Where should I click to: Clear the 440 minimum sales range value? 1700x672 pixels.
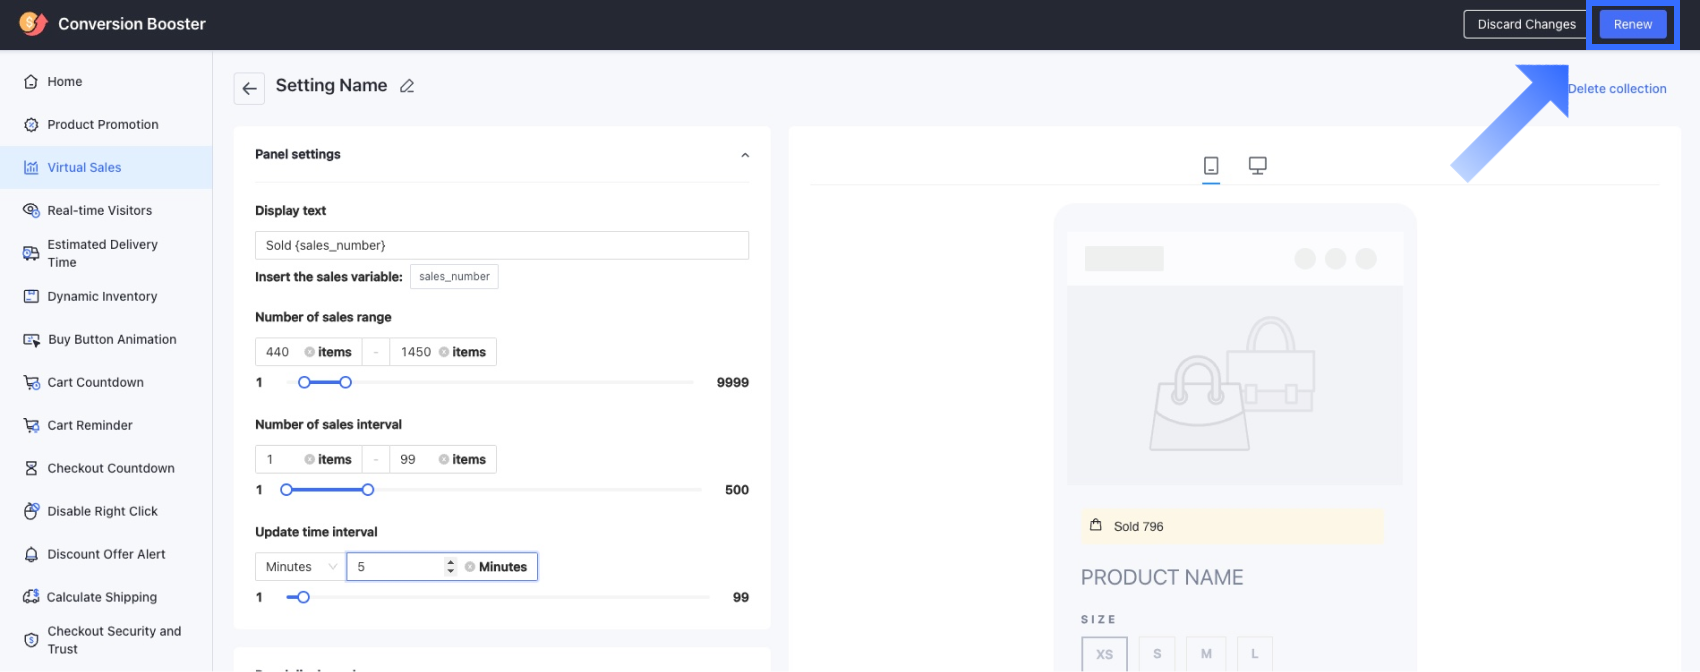click(x=310, y=352)
